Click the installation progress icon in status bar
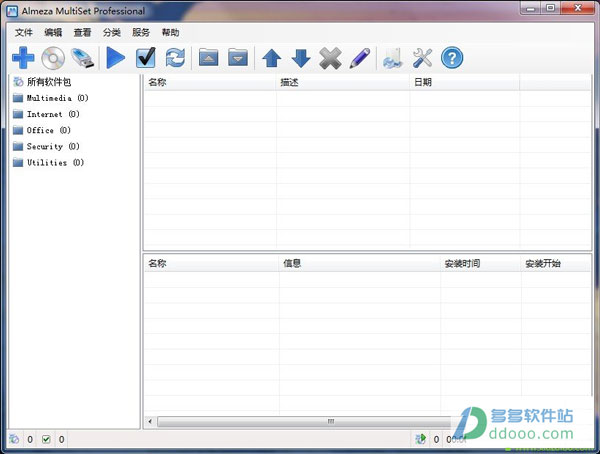 (421, 439)
